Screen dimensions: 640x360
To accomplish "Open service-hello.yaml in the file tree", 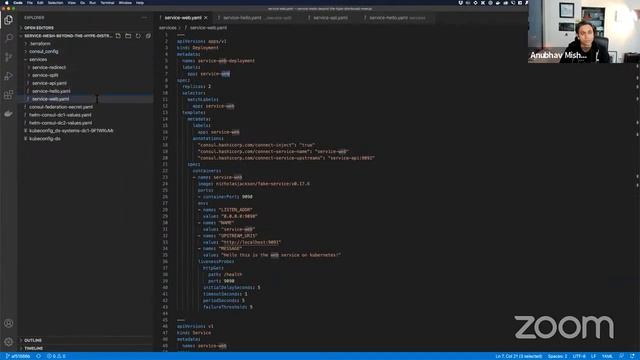I will [x=51, y=91].
